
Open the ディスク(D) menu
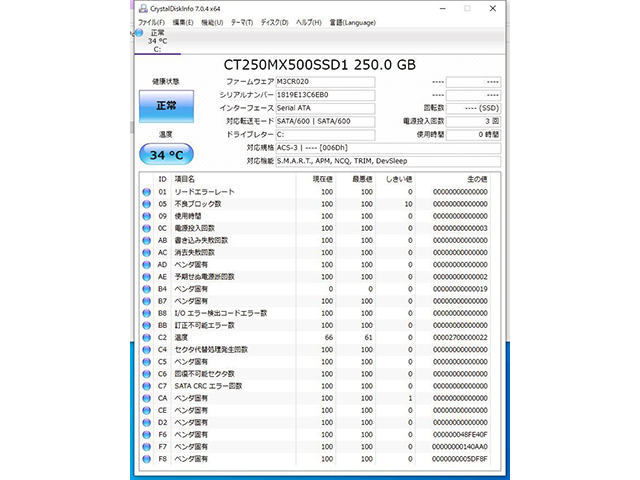274,22
